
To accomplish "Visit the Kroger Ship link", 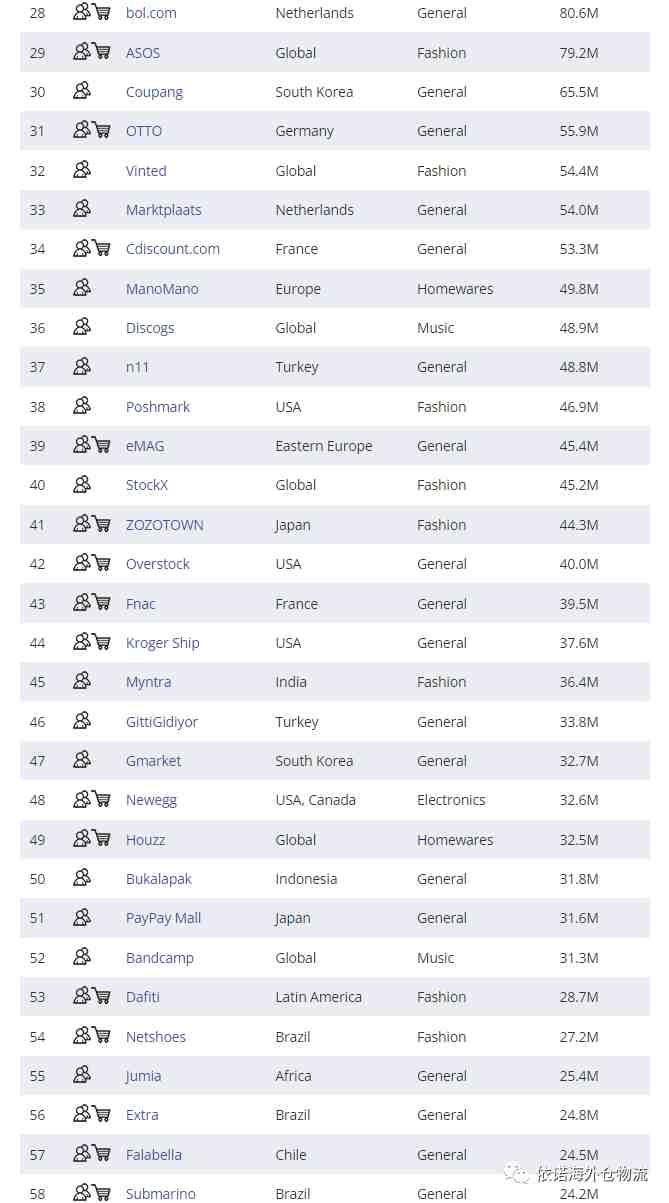I will [x=163, y=643].
